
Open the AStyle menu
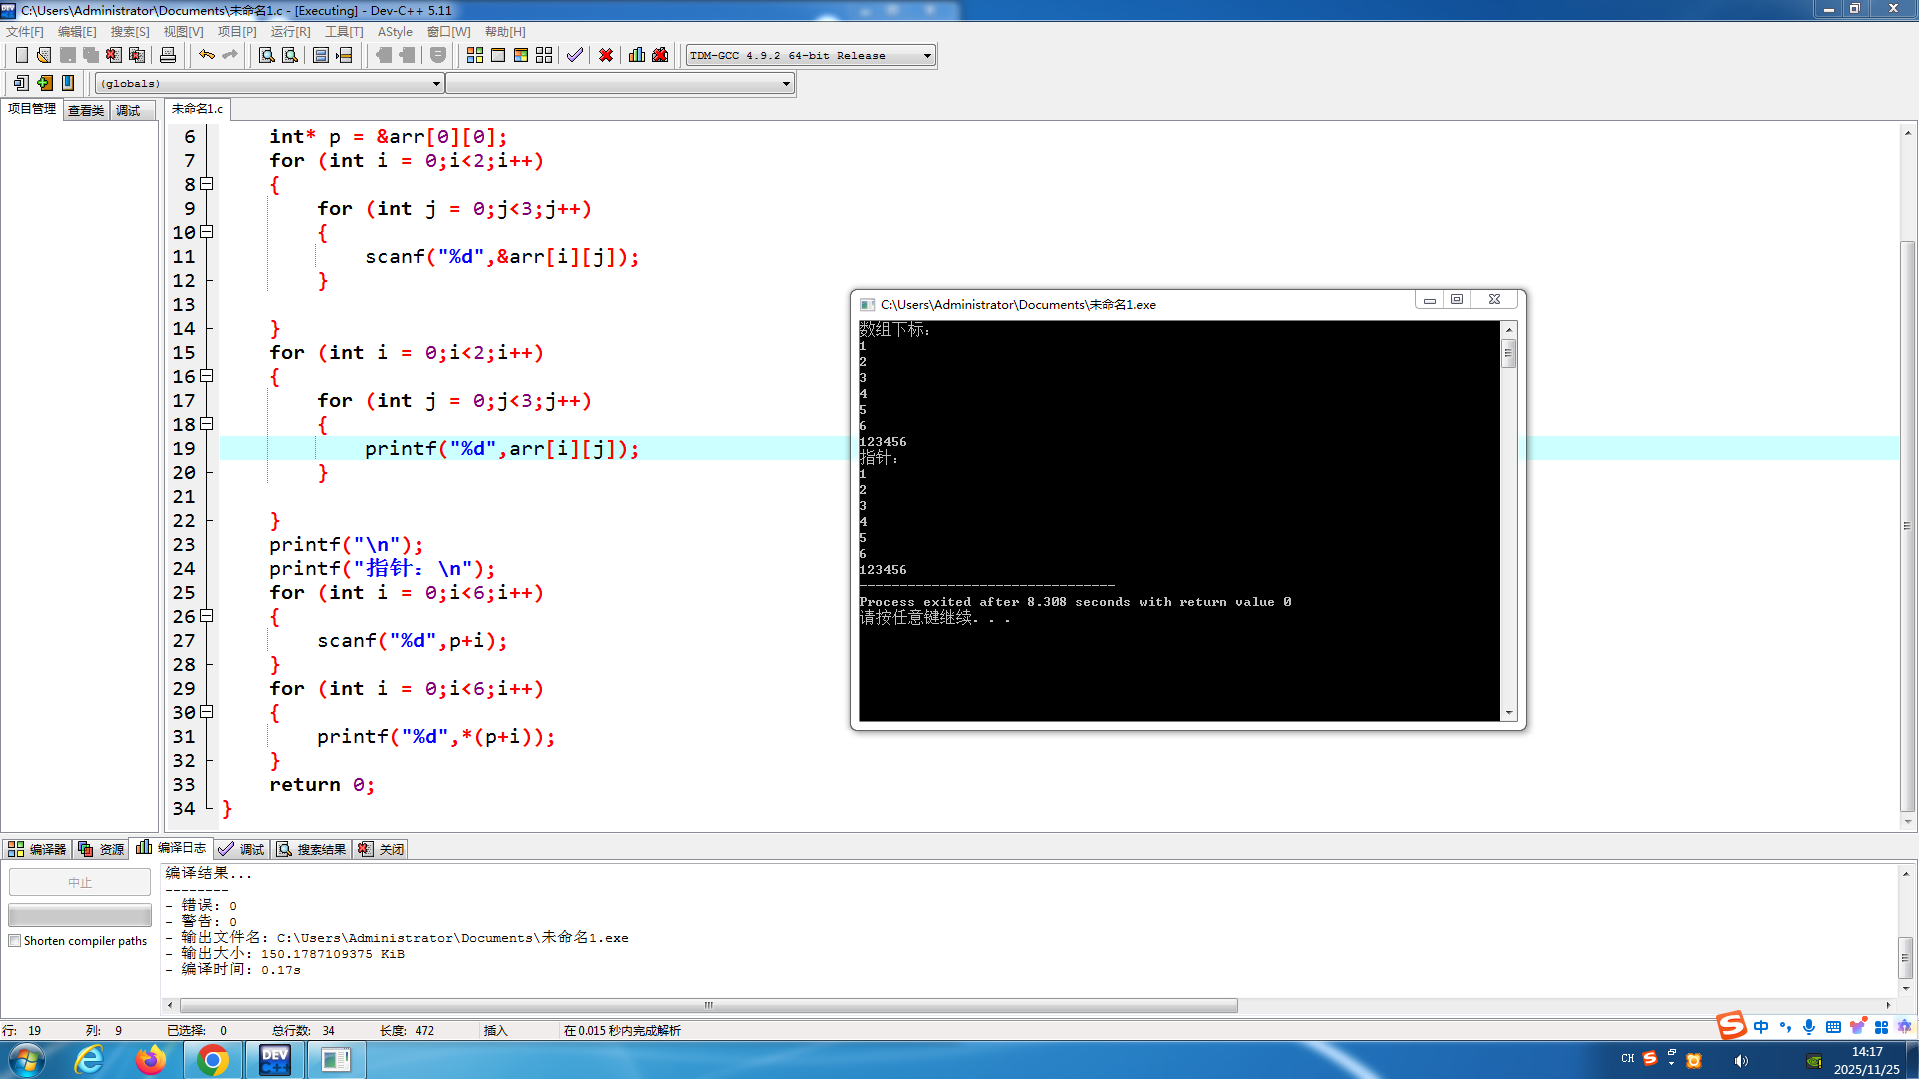click(395, 31)
